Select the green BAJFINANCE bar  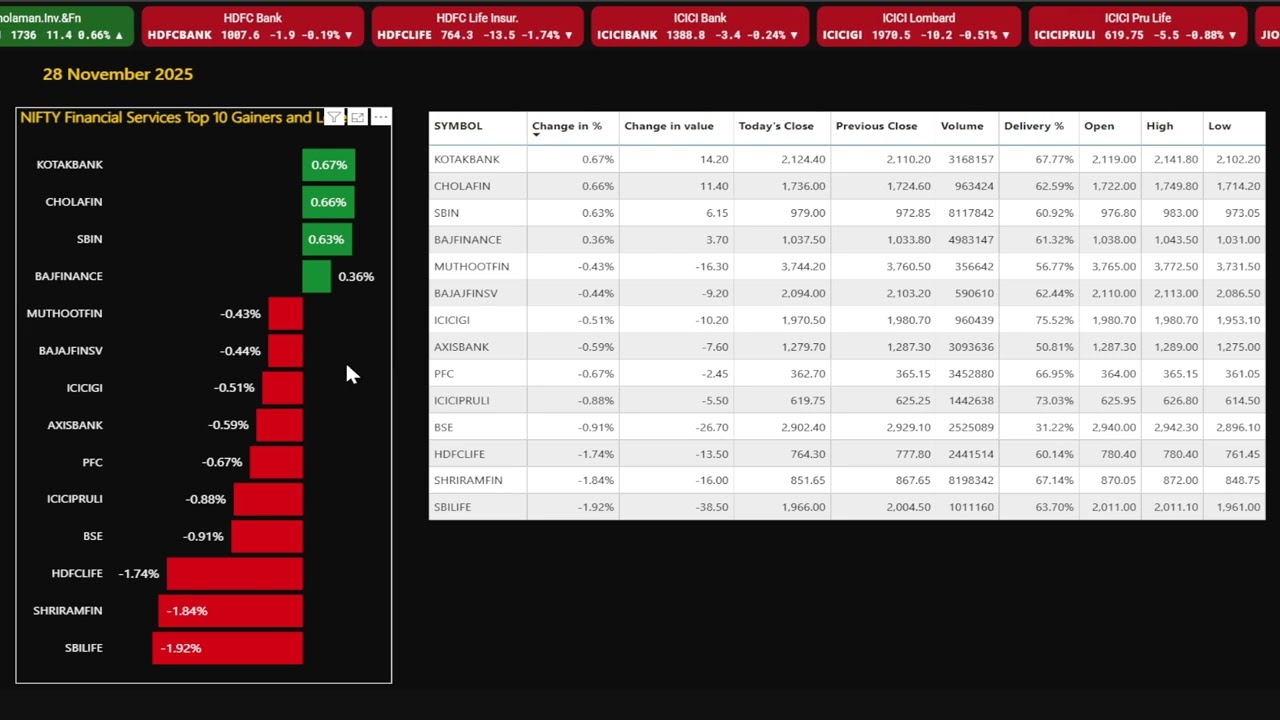click(x=316, y=276)
